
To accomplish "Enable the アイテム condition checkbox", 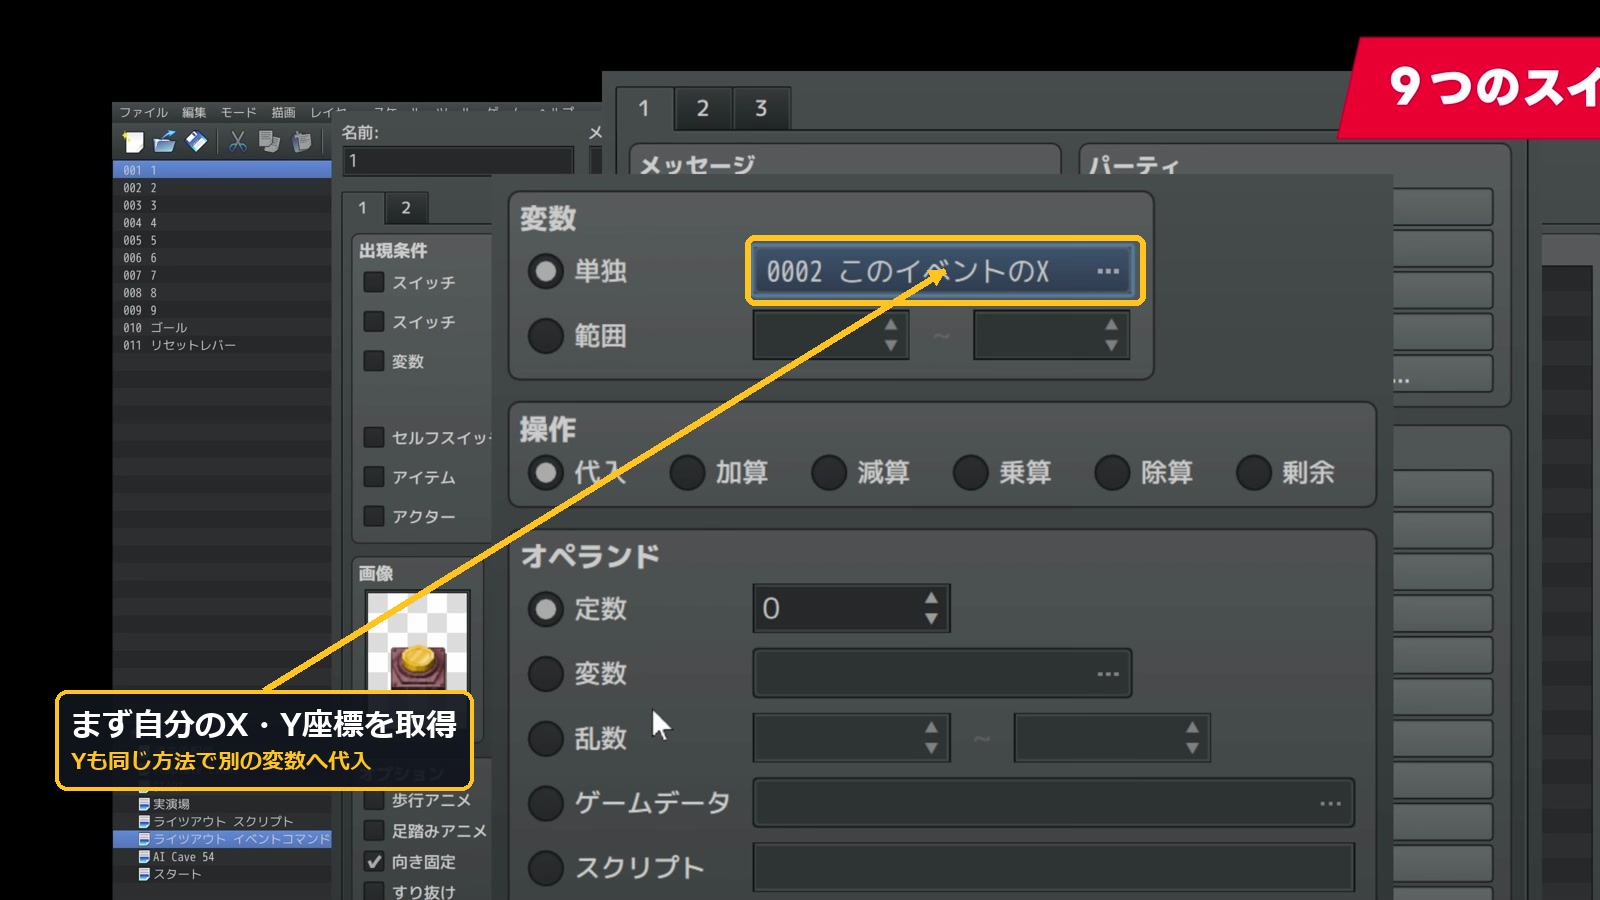I will pos(374,477).
